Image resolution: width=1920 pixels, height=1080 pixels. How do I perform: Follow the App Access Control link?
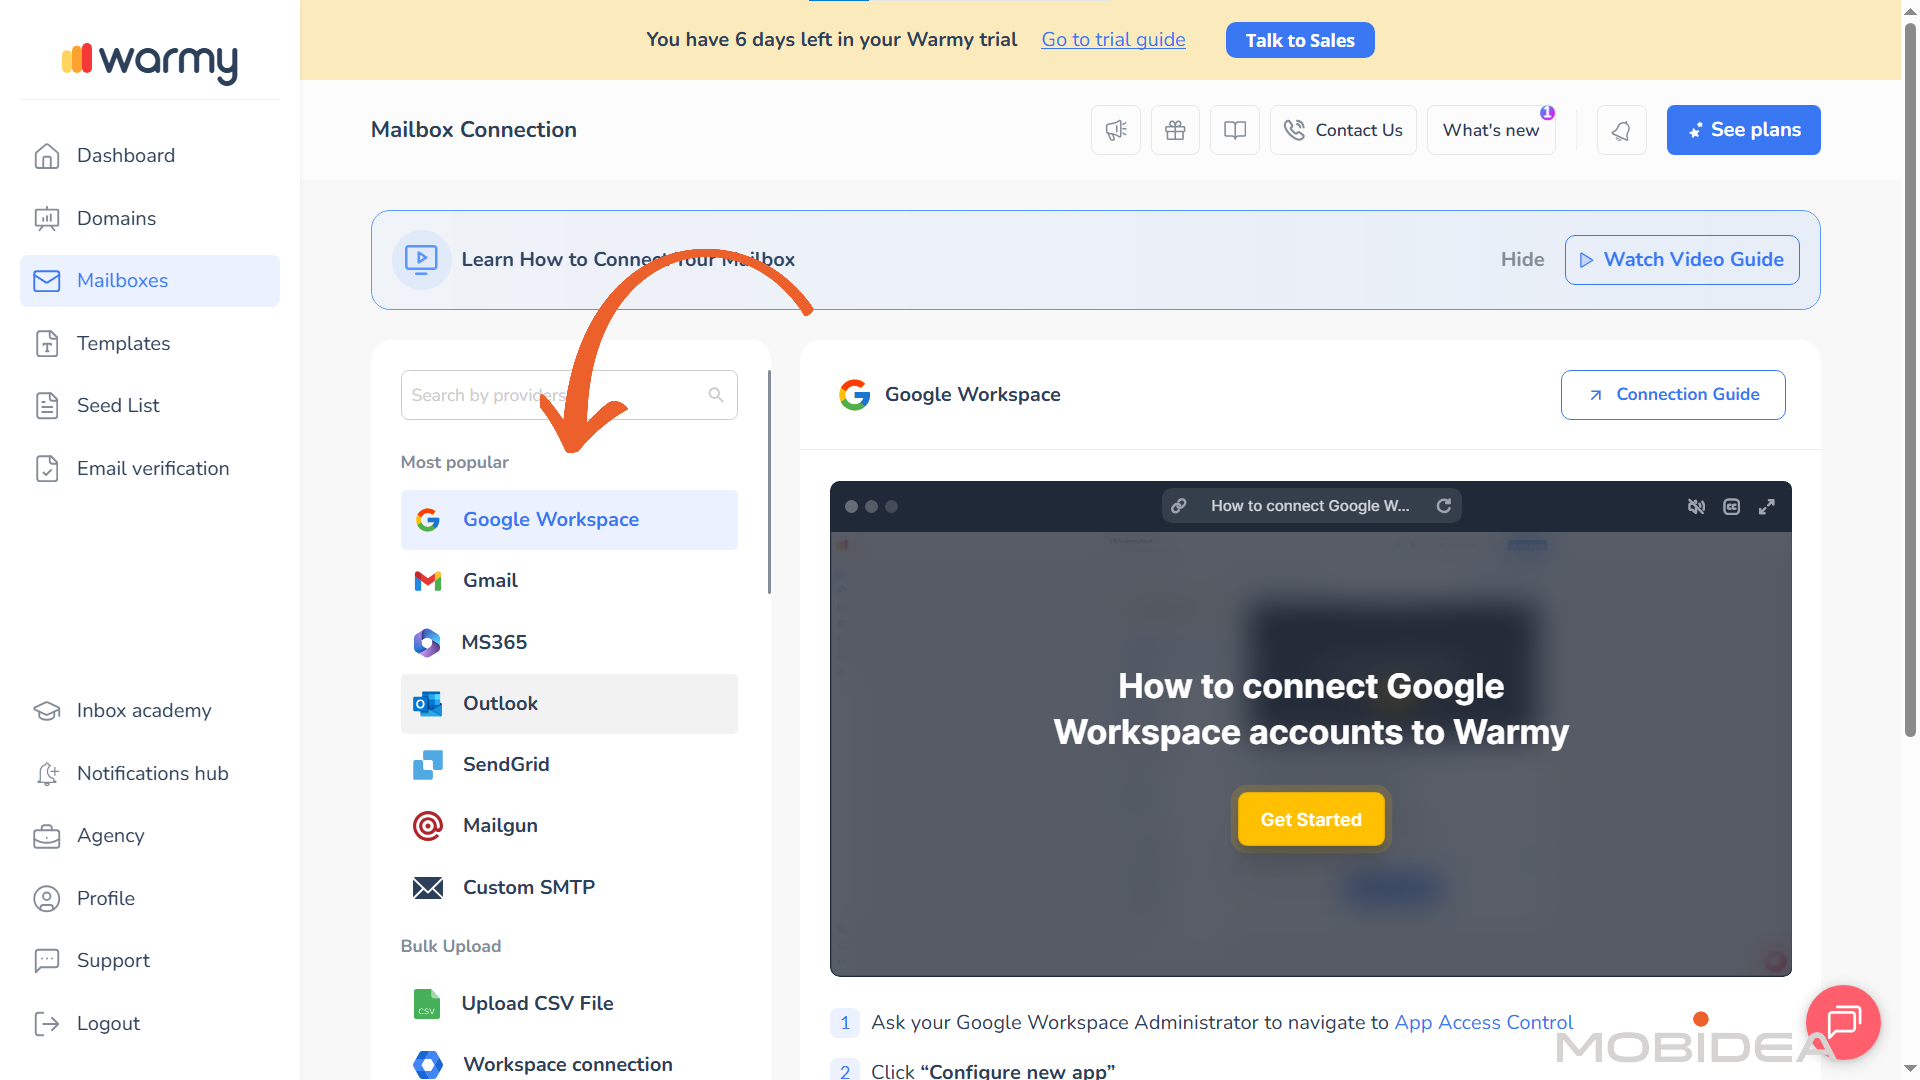pyautogui.click(x=1483, y=1022)
